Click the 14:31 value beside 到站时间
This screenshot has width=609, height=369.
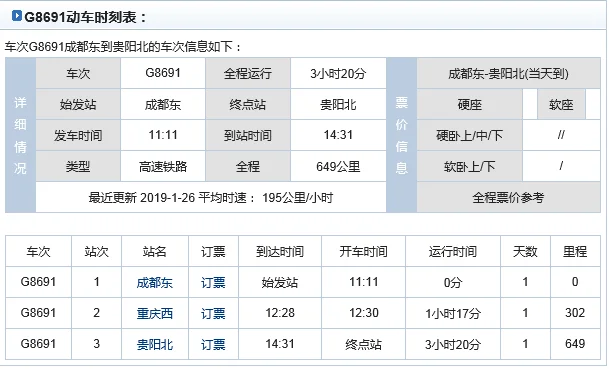tap(338, 135)
